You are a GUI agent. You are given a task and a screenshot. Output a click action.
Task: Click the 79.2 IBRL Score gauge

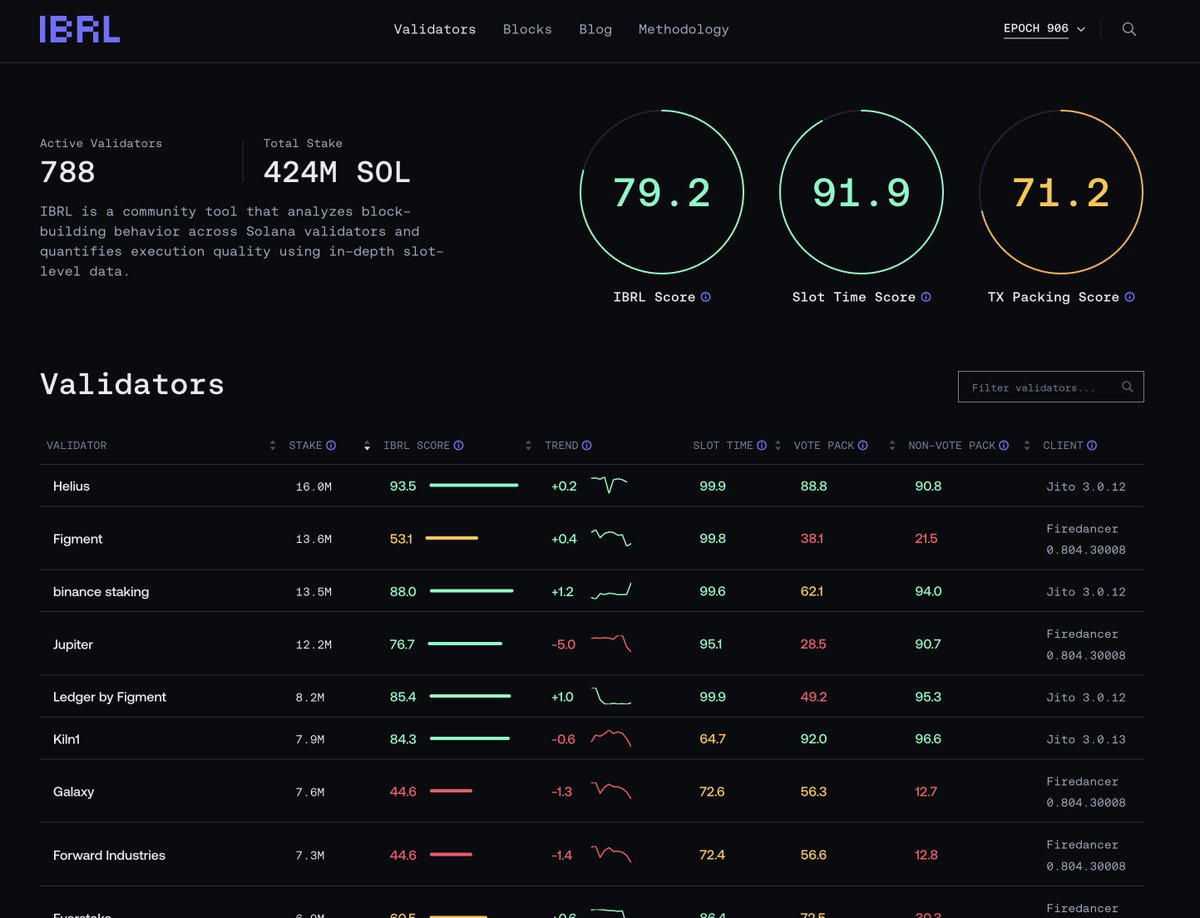coord(661,192)
